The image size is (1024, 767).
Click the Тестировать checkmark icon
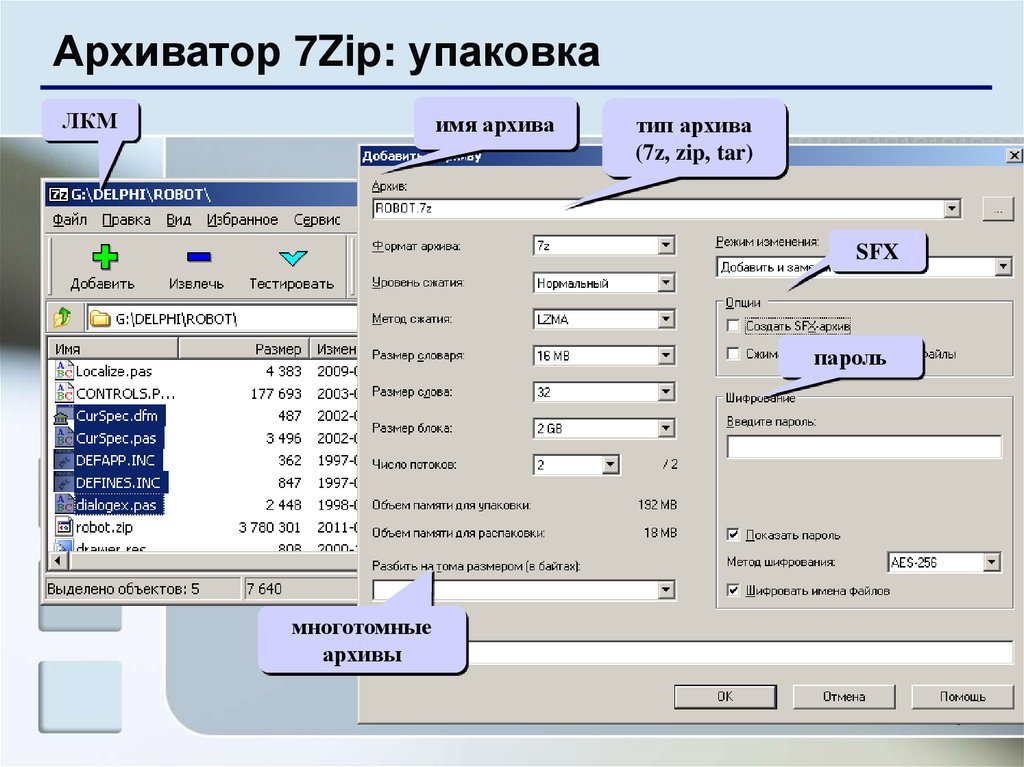tap(293, 257)
